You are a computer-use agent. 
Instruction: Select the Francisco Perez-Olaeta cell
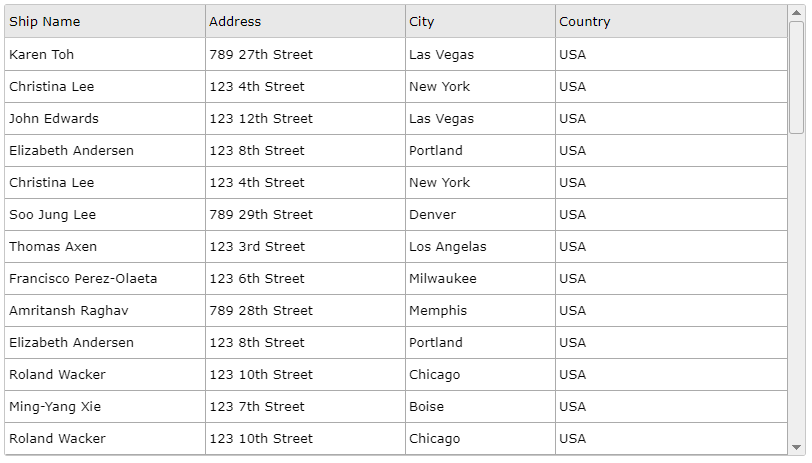pyautogui.click(x=105, y=279)
